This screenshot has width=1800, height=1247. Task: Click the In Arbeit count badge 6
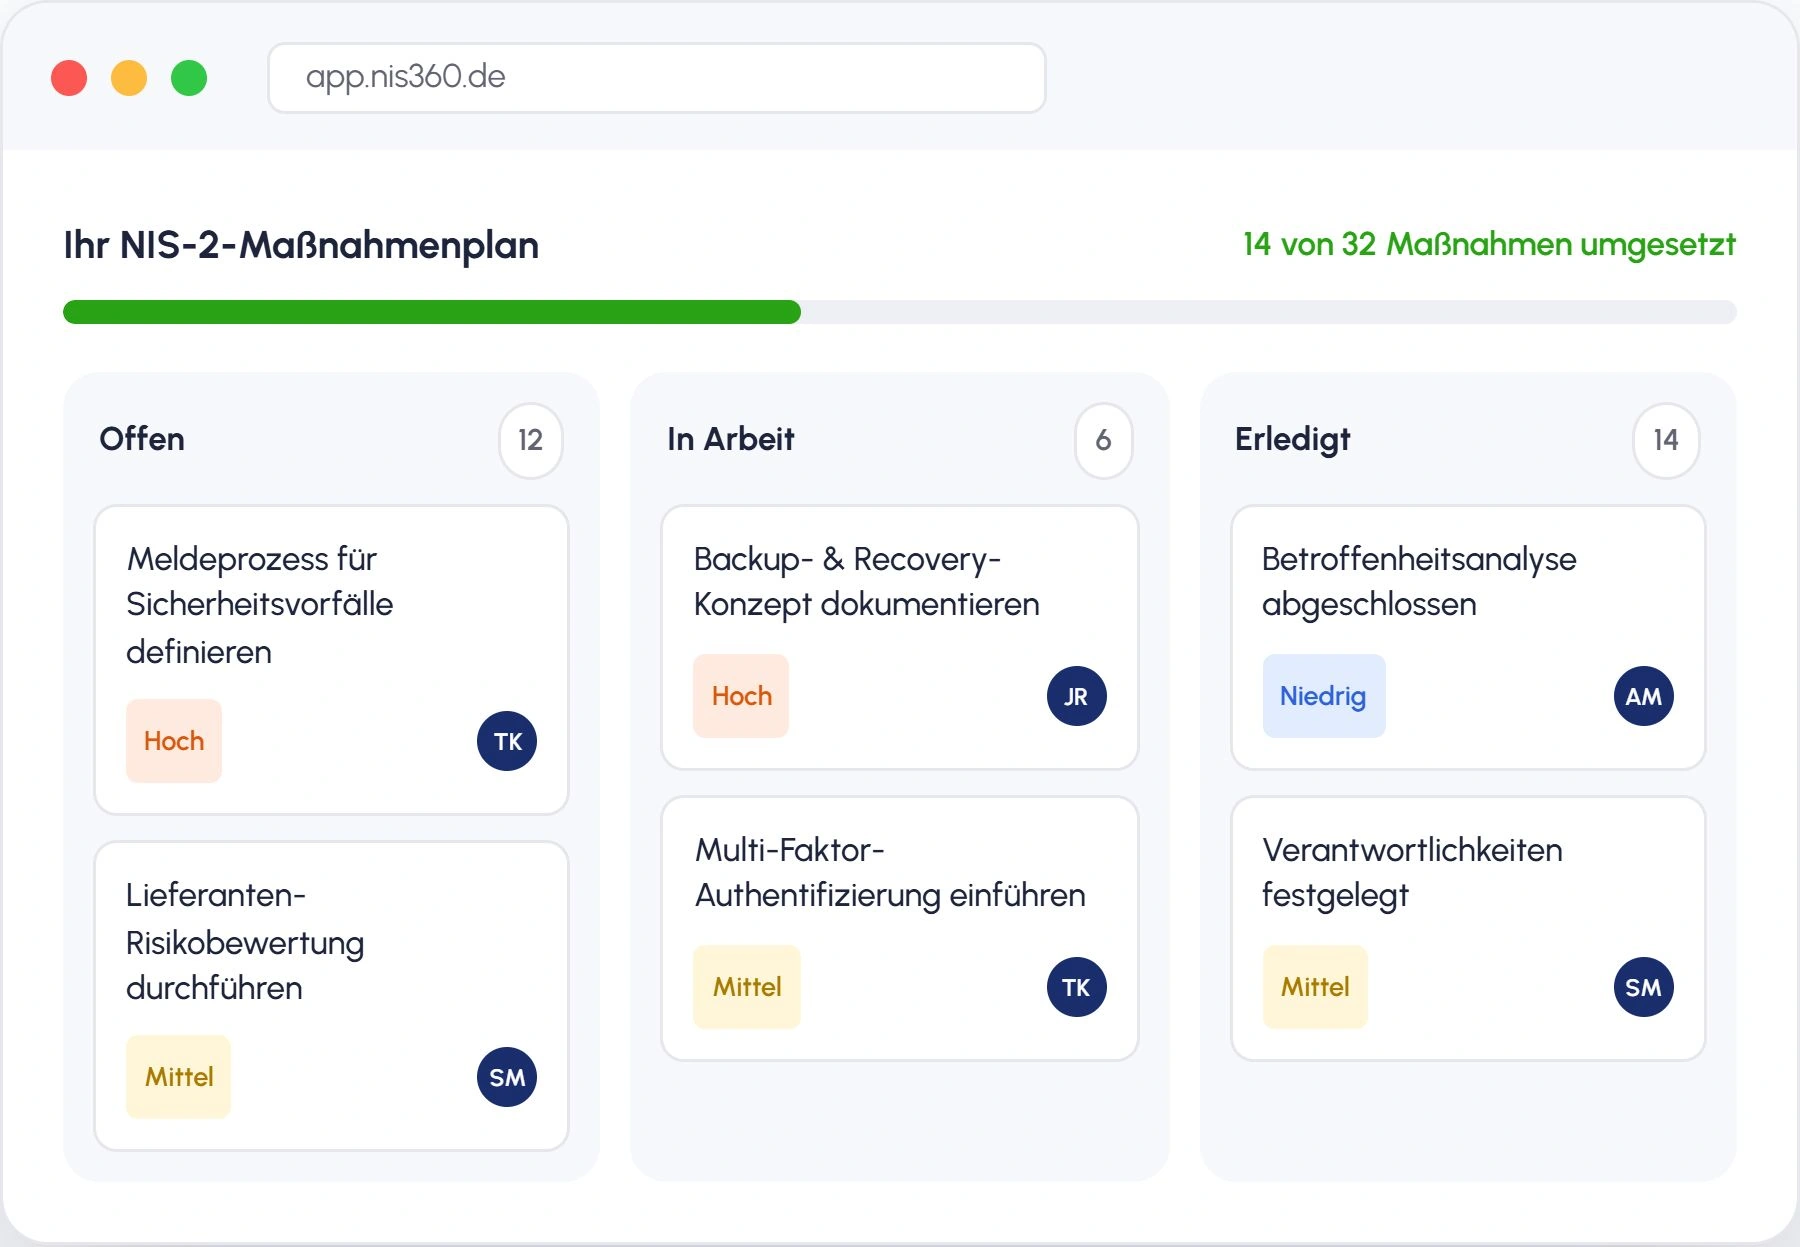1103,440
